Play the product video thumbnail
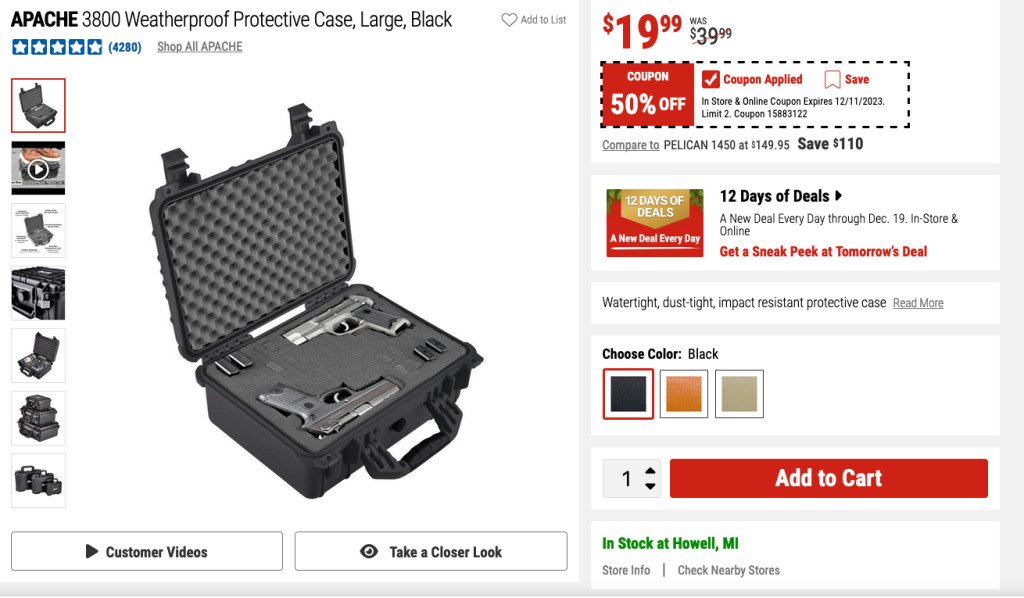1024x598 pixels. click(x=38, y=168)
